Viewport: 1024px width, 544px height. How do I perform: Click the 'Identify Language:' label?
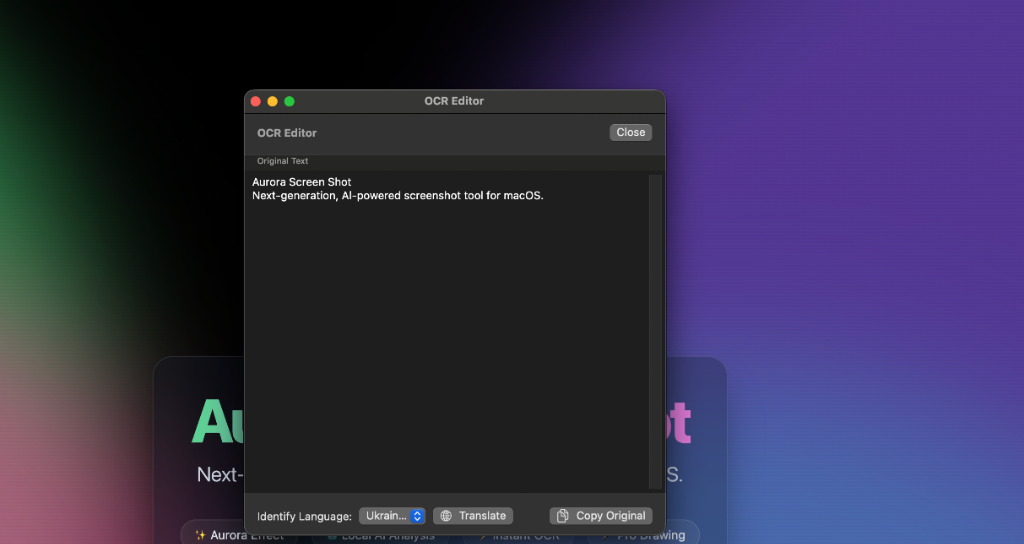point(304,516)
